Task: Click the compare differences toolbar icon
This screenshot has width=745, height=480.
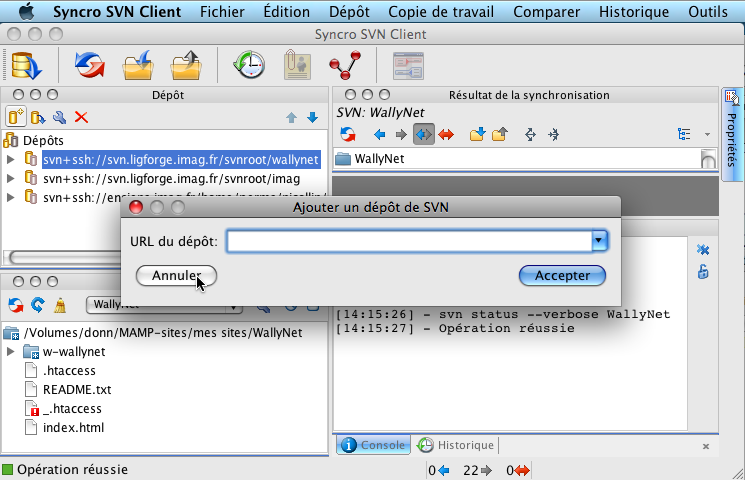Action: [409, 66]
